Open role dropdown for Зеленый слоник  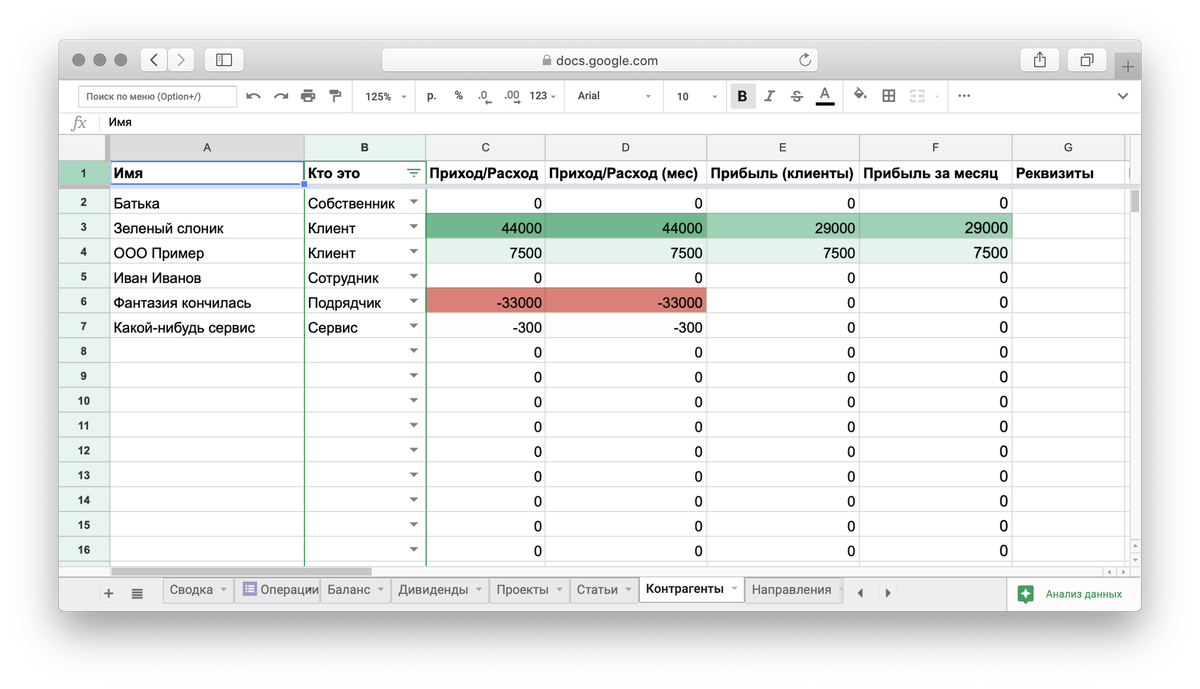click(413, 228)
